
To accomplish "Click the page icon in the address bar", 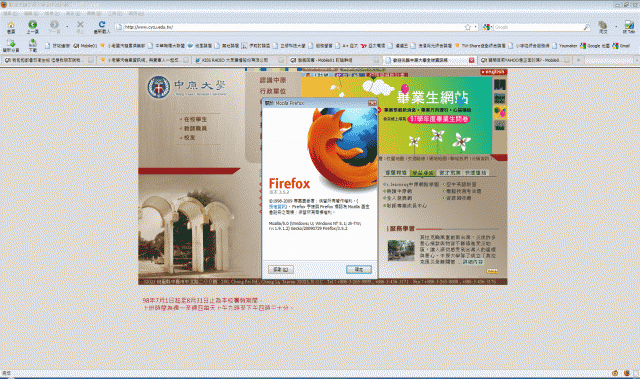I will point(119,27).
